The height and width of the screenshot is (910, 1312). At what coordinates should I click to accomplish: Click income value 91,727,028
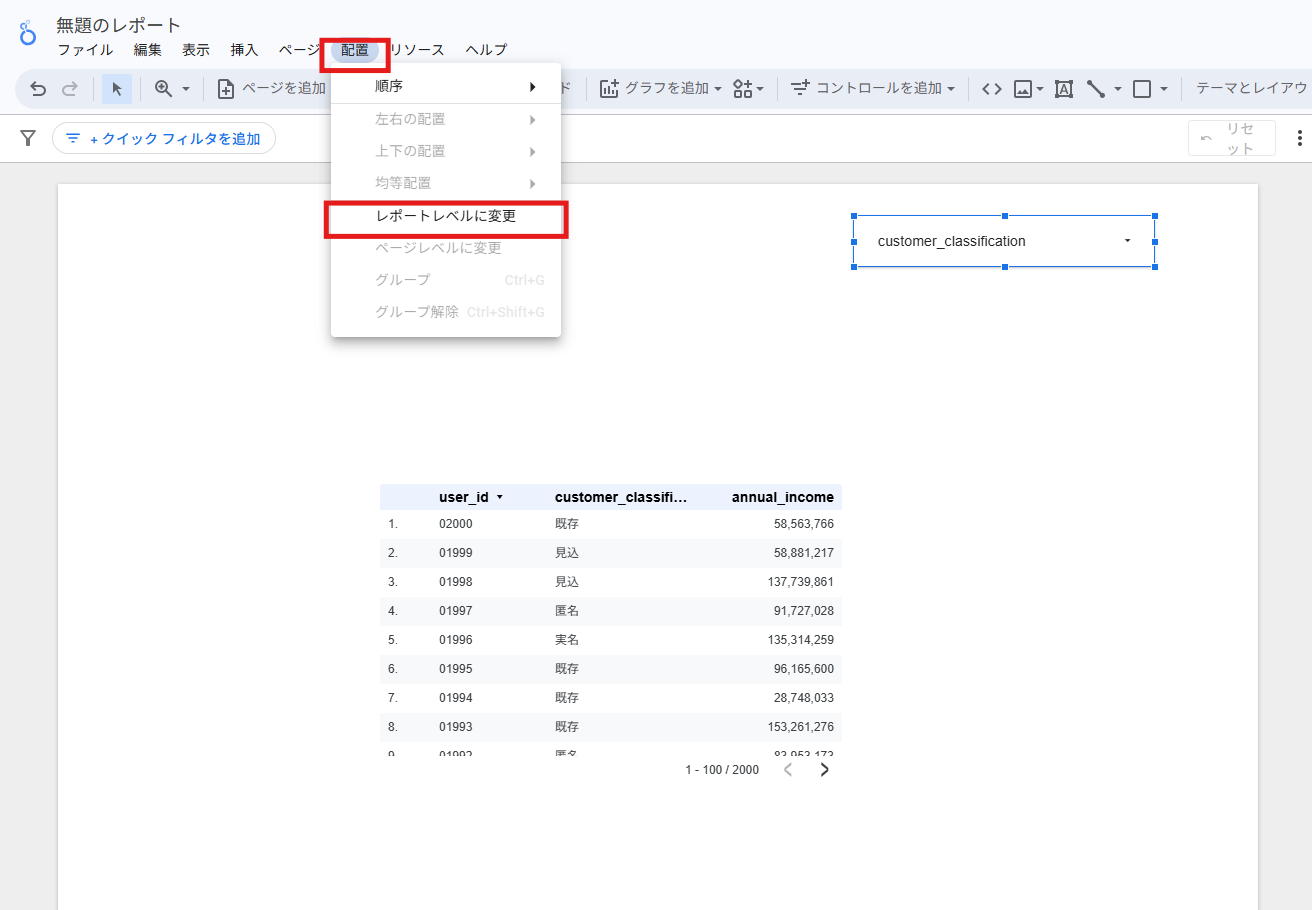point(804,611)
